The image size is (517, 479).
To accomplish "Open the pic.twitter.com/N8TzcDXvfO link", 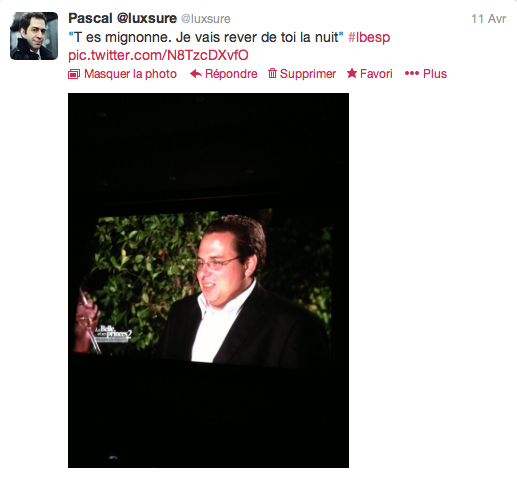I will tap(158, 55).
